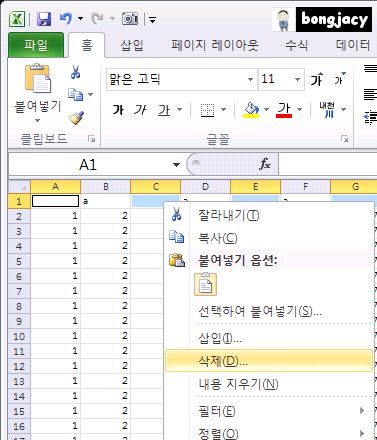The width and height of the screenshot is (377, 440).
Task: Click the decrease indent icon
Action: 370,118
